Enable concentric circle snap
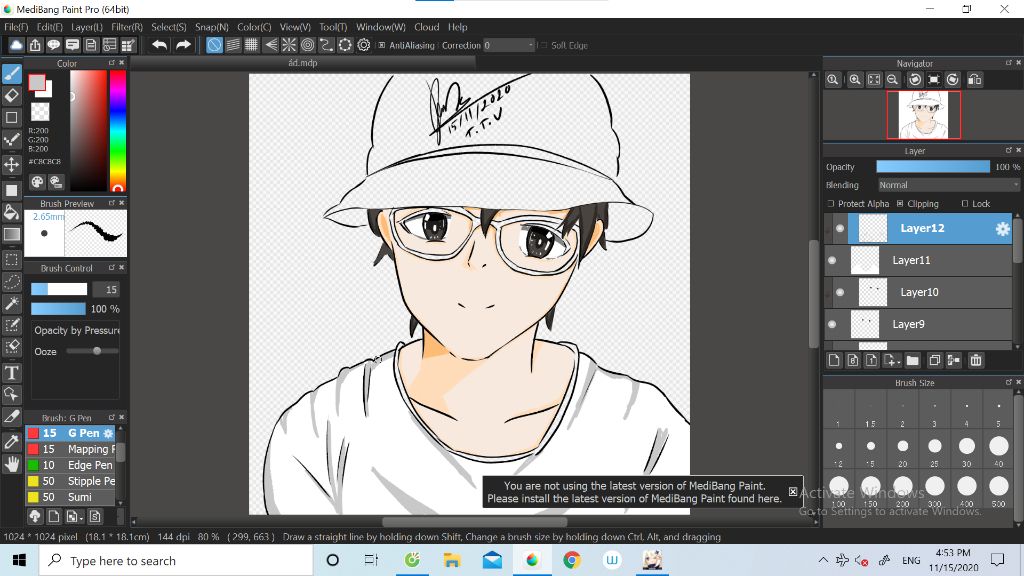Image resolution: width=1024 pixels, height=576 pixels. (308, 45)
